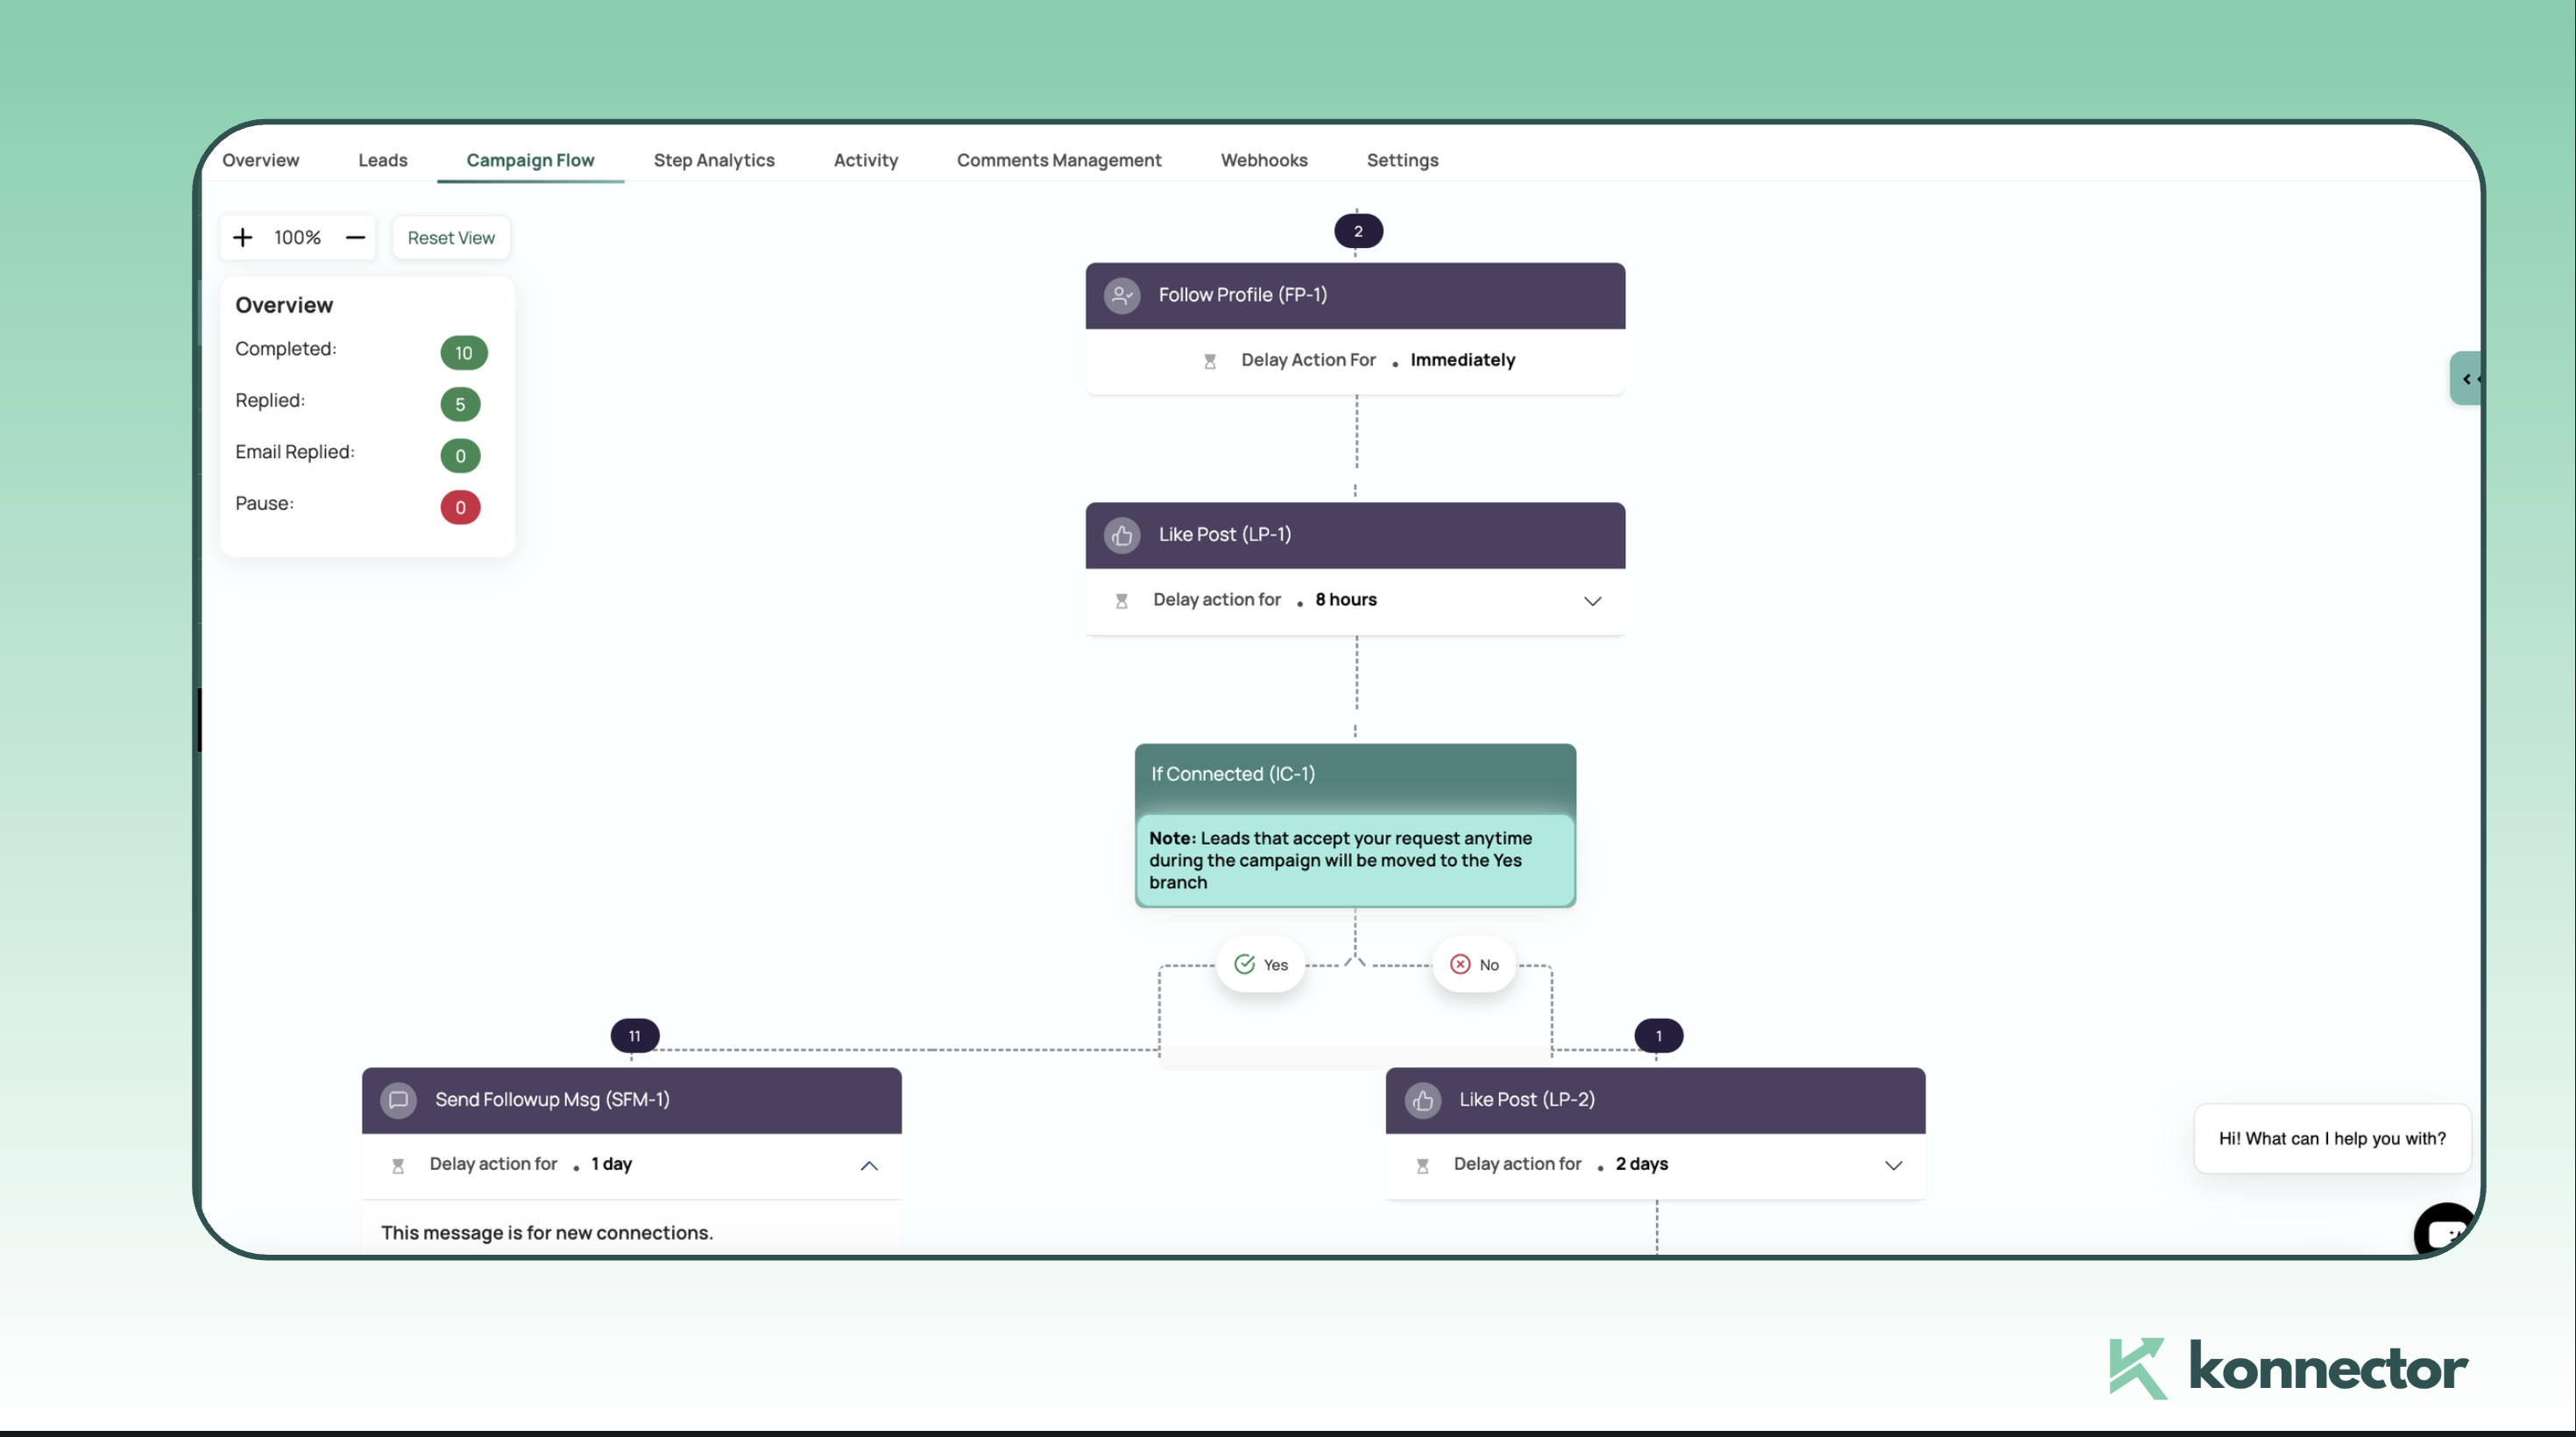Click the Completed count badge showing 10
The height and width of the screenshot is (1437, 2576).
pyautogui.click(x=463, y=353)
